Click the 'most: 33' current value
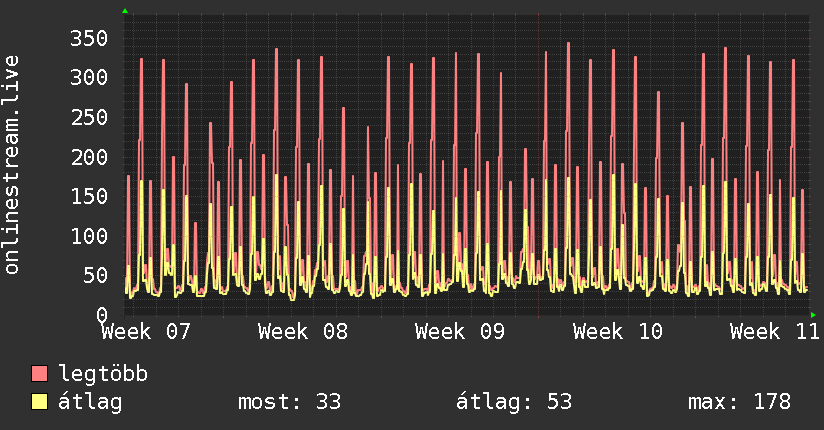Screen dimensions: 824x430 pos(290,402)
